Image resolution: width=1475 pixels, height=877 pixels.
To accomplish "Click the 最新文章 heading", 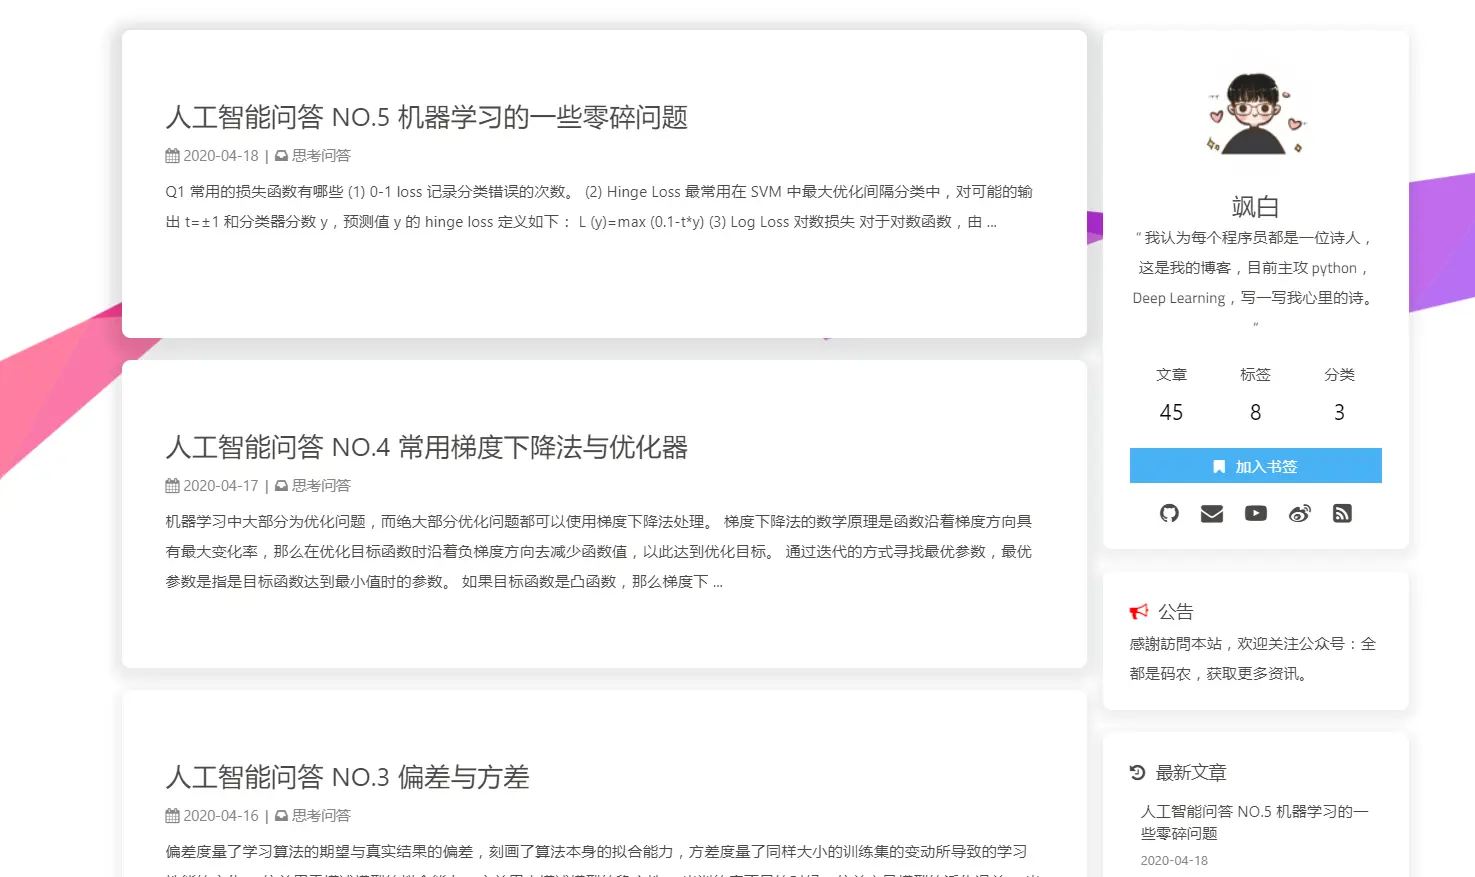I will [x=1190, y=773].
